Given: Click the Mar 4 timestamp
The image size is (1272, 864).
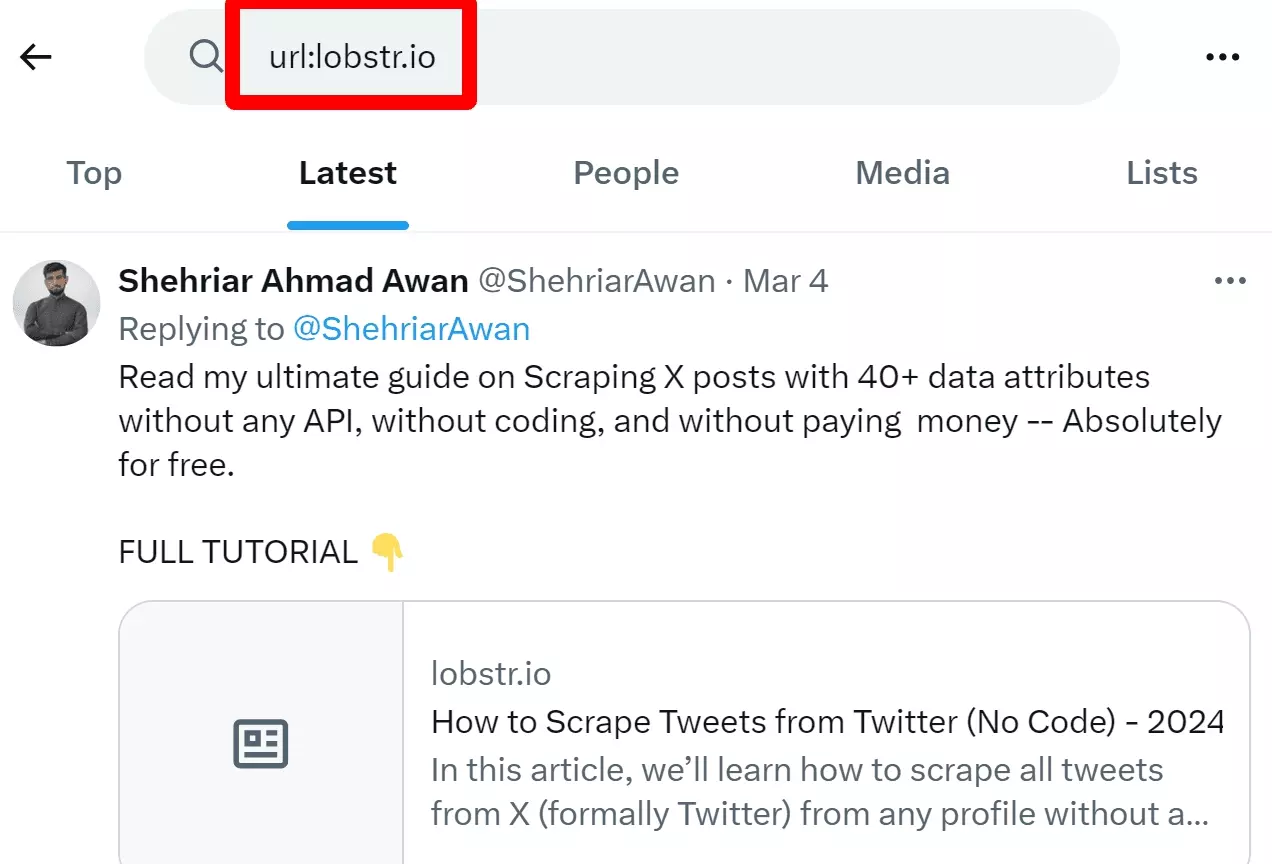Looking at the screenshot, I should (x=785, y=281).
